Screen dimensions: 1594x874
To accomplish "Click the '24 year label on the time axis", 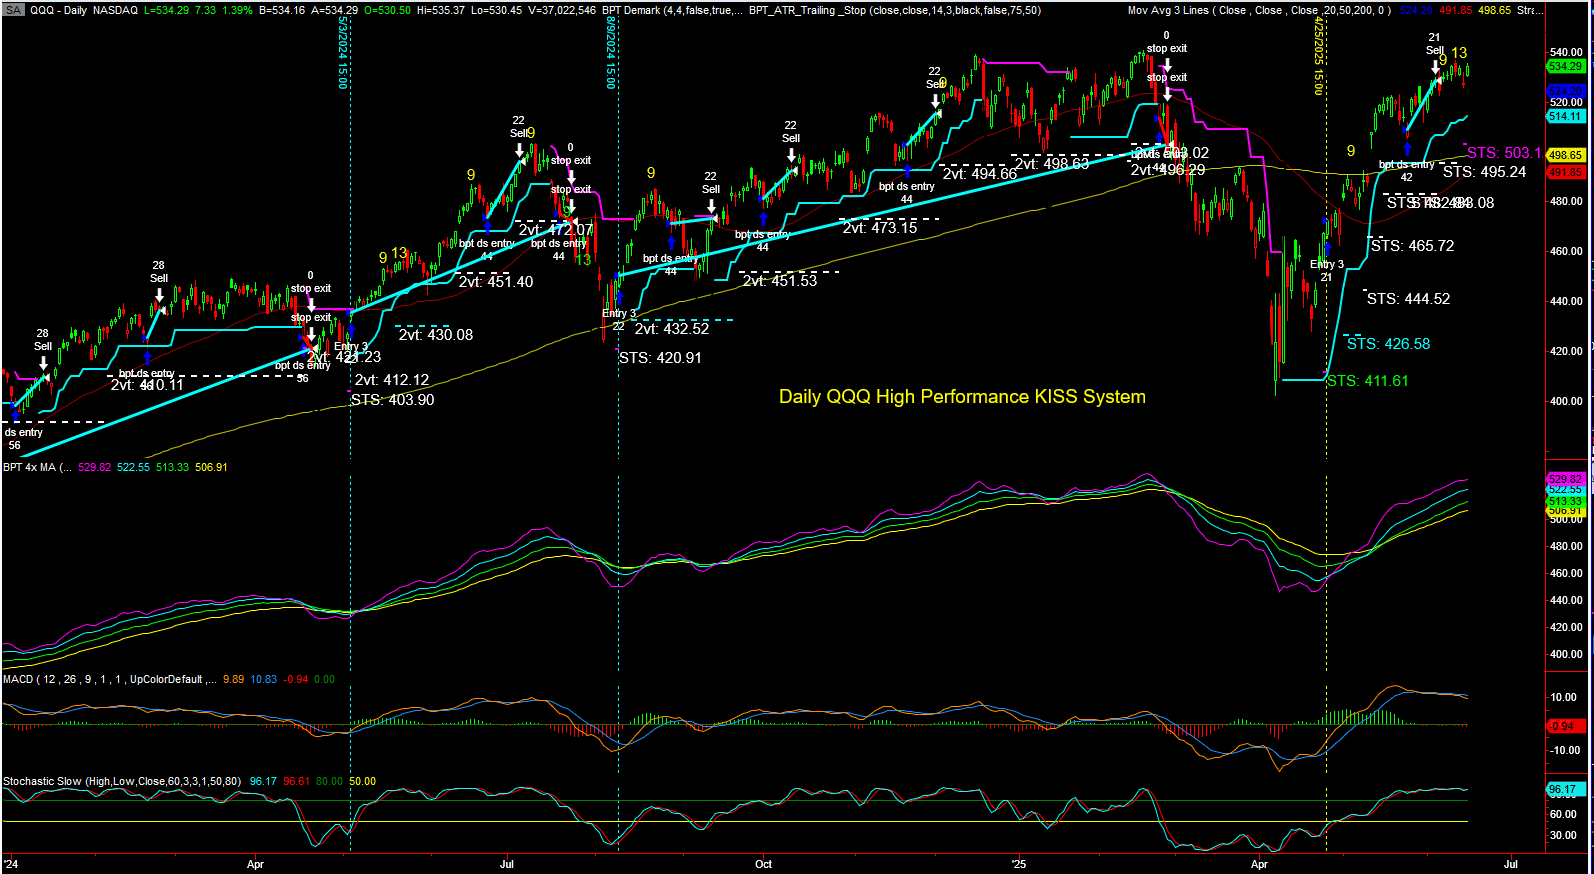I will click(x=11, y=864).
